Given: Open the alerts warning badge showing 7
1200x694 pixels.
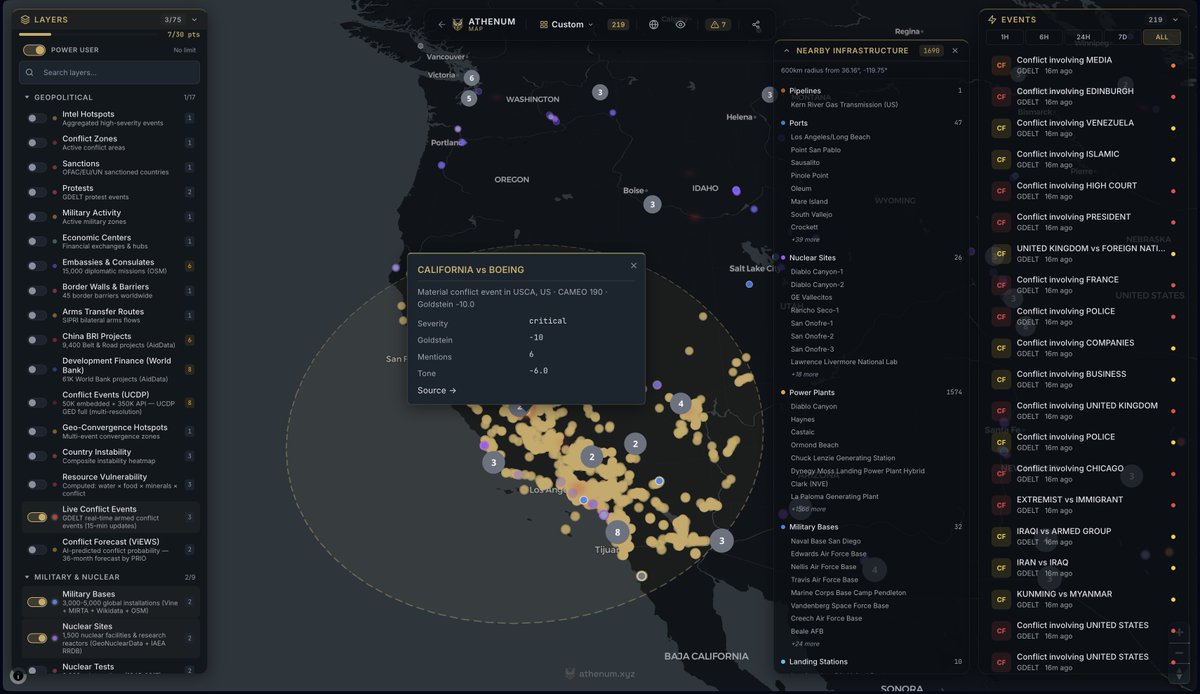Looking at the screenshot, I should tap(717, 24).
